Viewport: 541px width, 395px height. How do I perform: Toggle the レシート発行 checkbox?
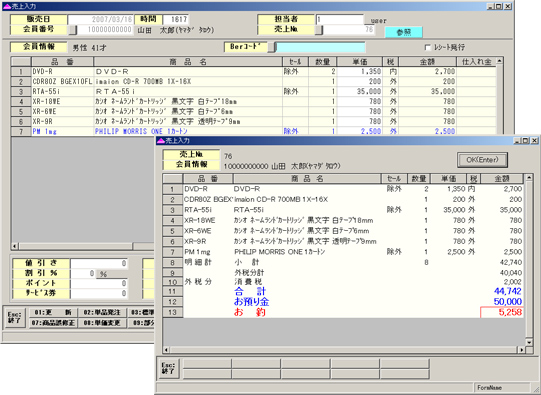pyautogui.click(x=428, y=48)
